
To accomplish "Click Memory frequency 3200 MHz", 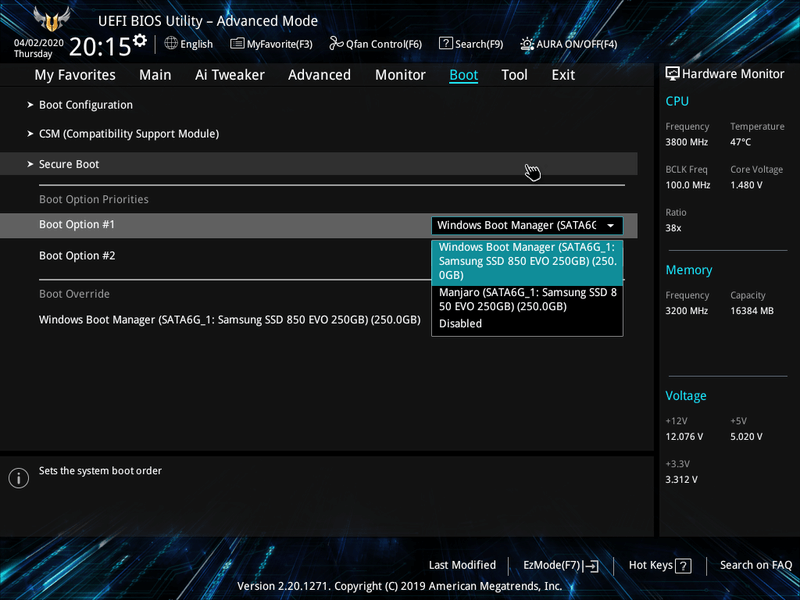I will point(687,311).
